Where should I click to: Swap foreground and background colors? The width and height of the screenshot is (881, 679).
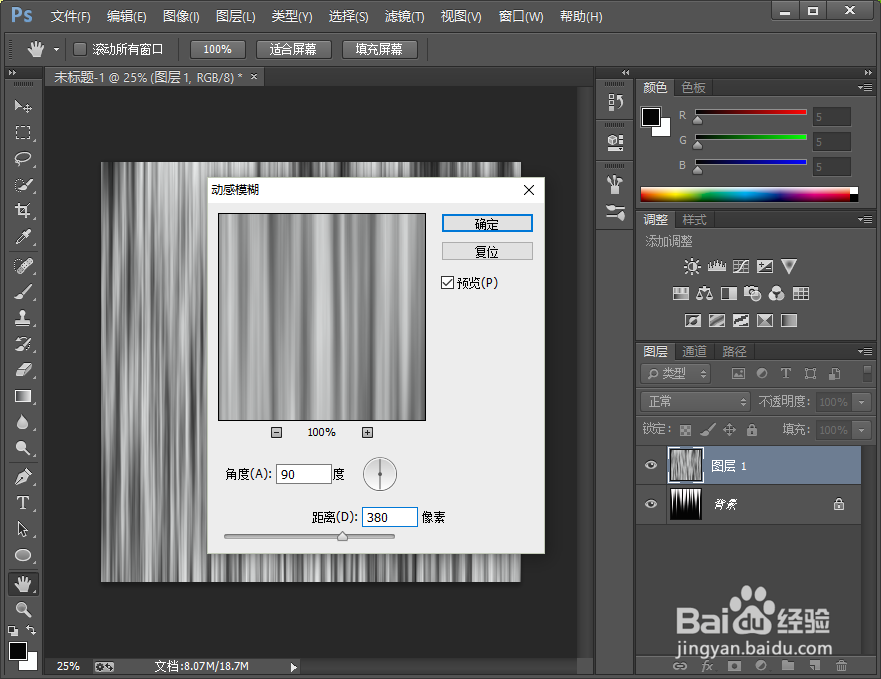pyautogui.click(x=31, y=630)
